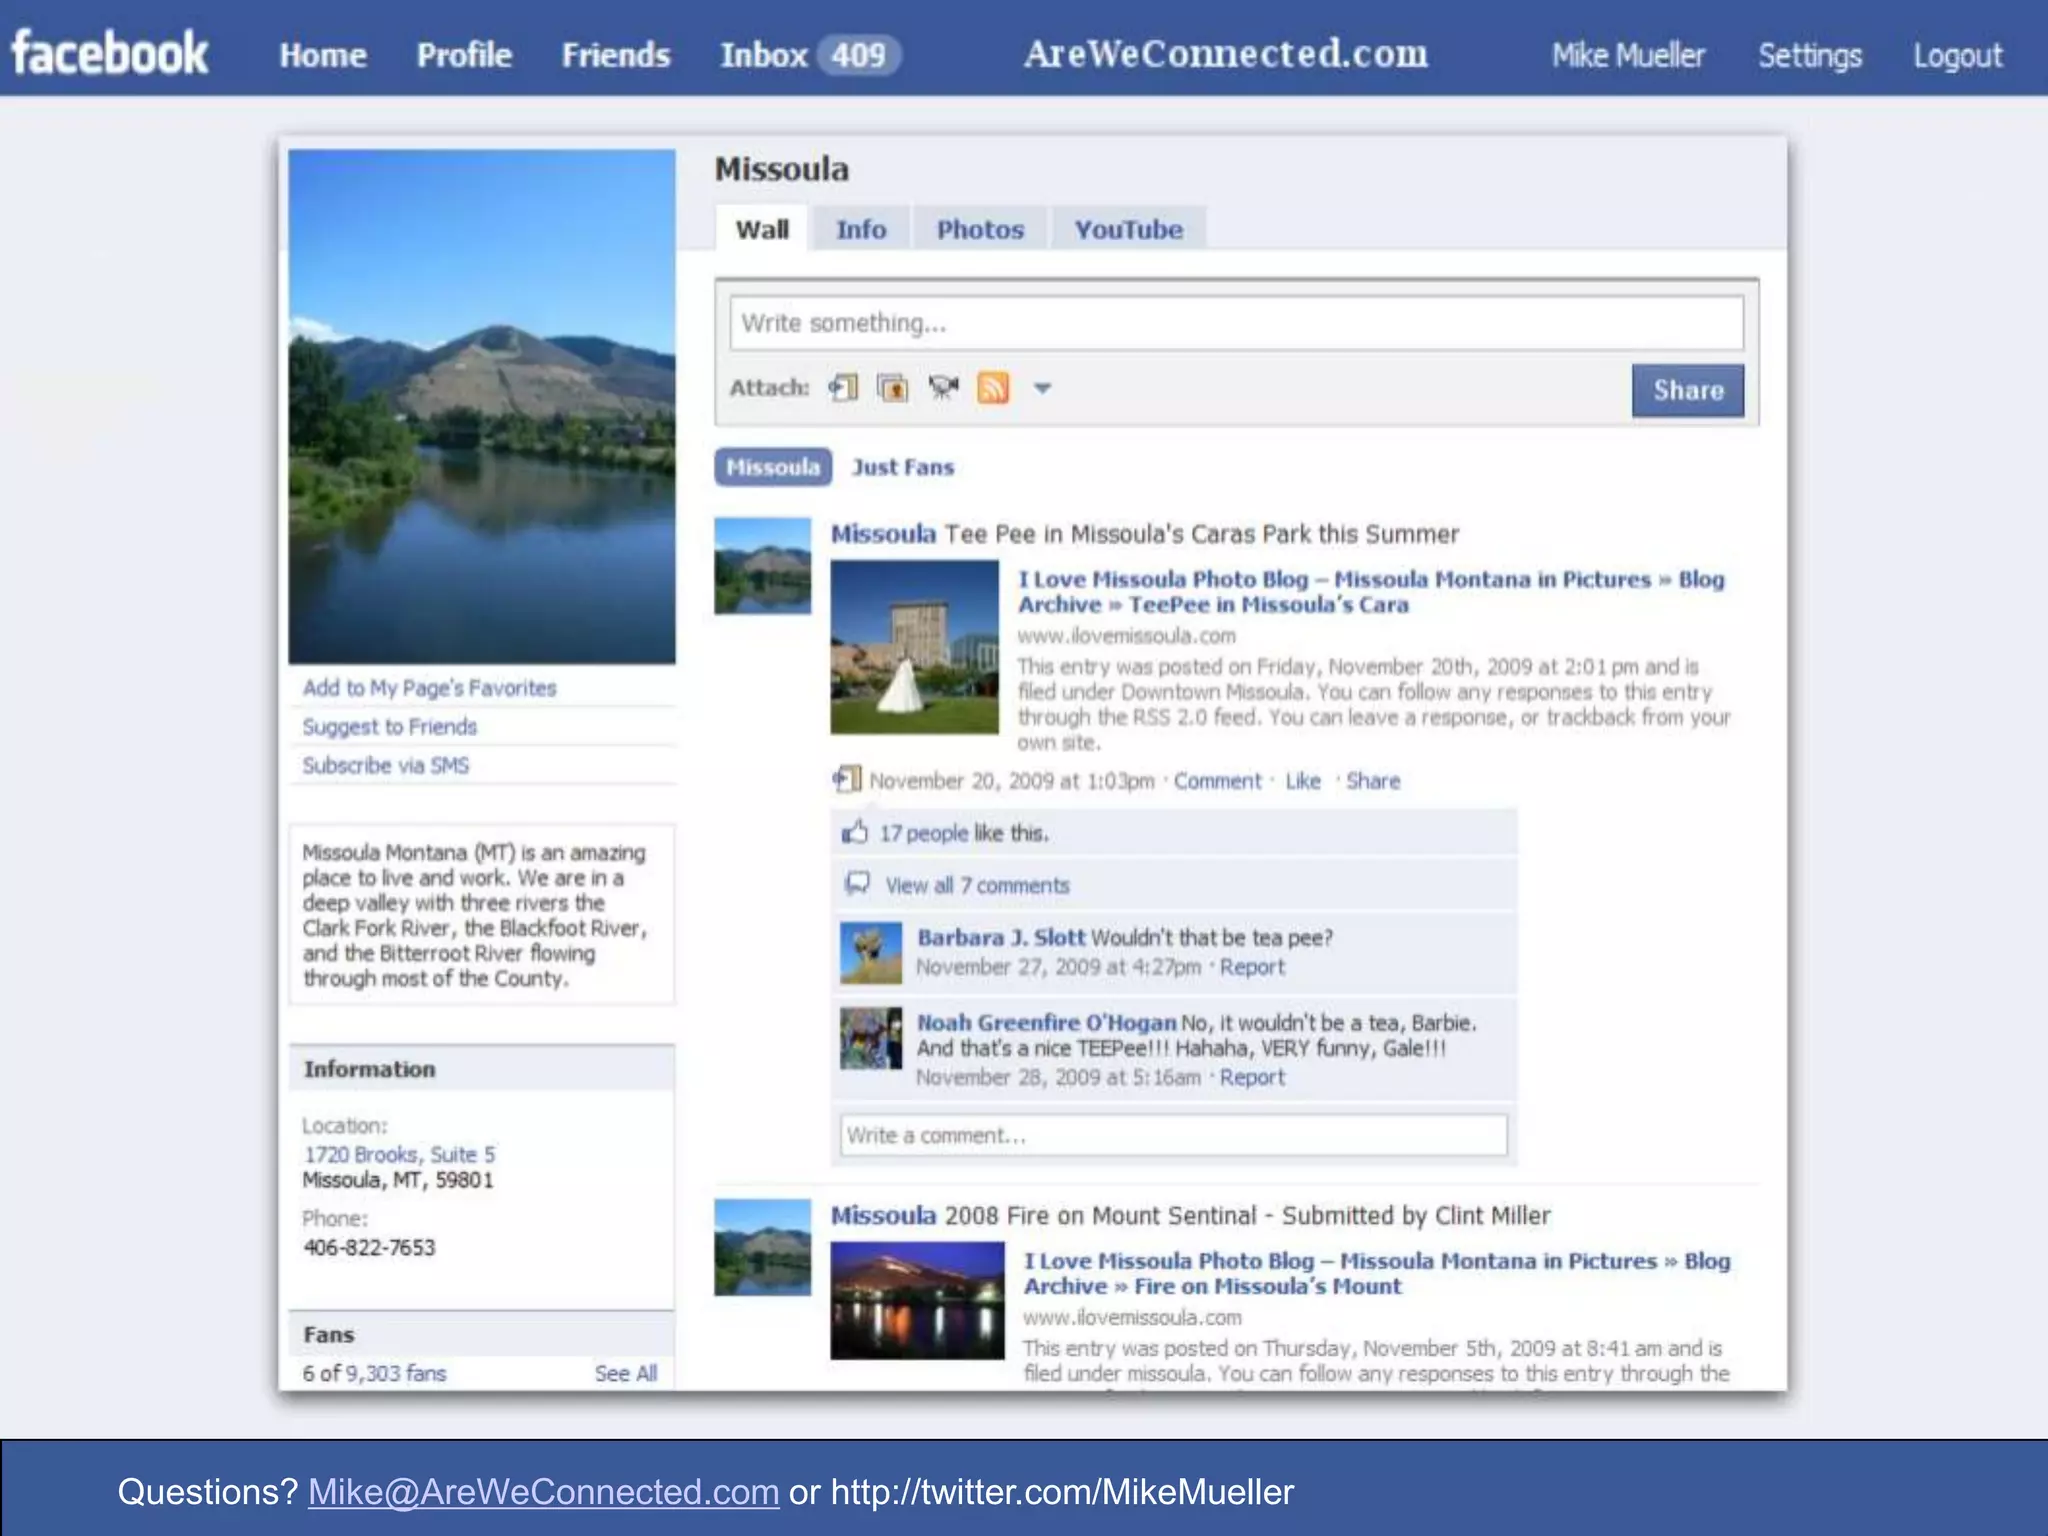Attach a photo using the photo icon
This screenshot has height=1536, width=2048.
[892, 388]
